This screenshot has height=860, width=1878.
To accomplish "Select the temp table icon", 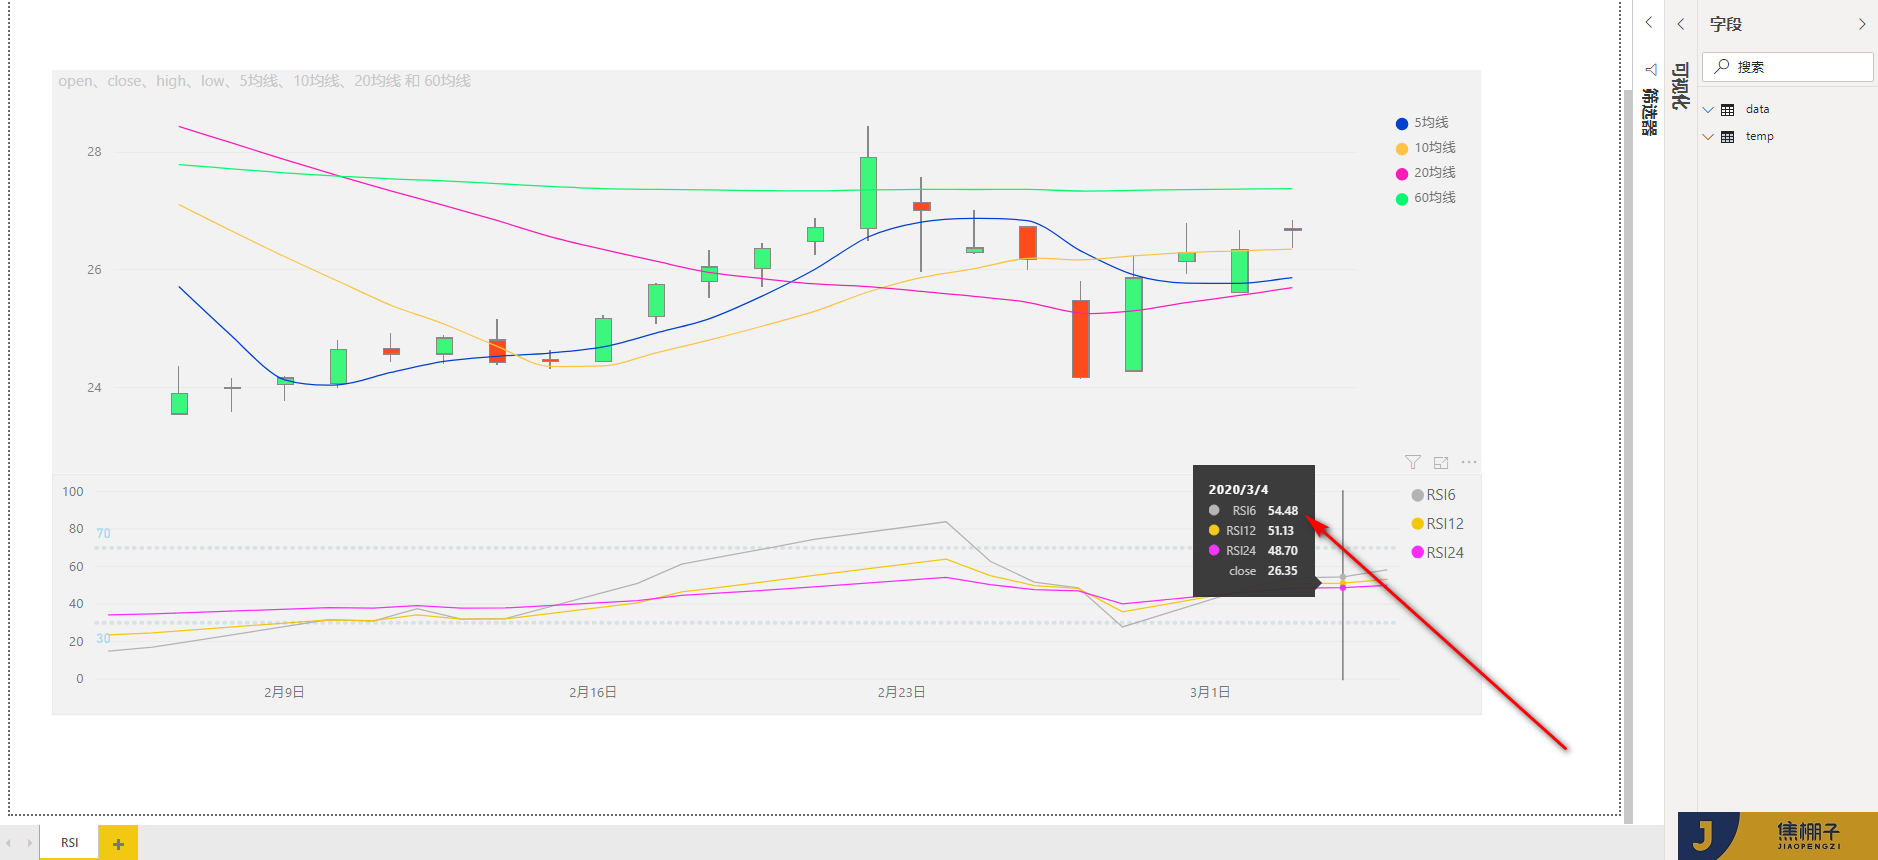I will pyautogui.click(x=1727, y=136).
